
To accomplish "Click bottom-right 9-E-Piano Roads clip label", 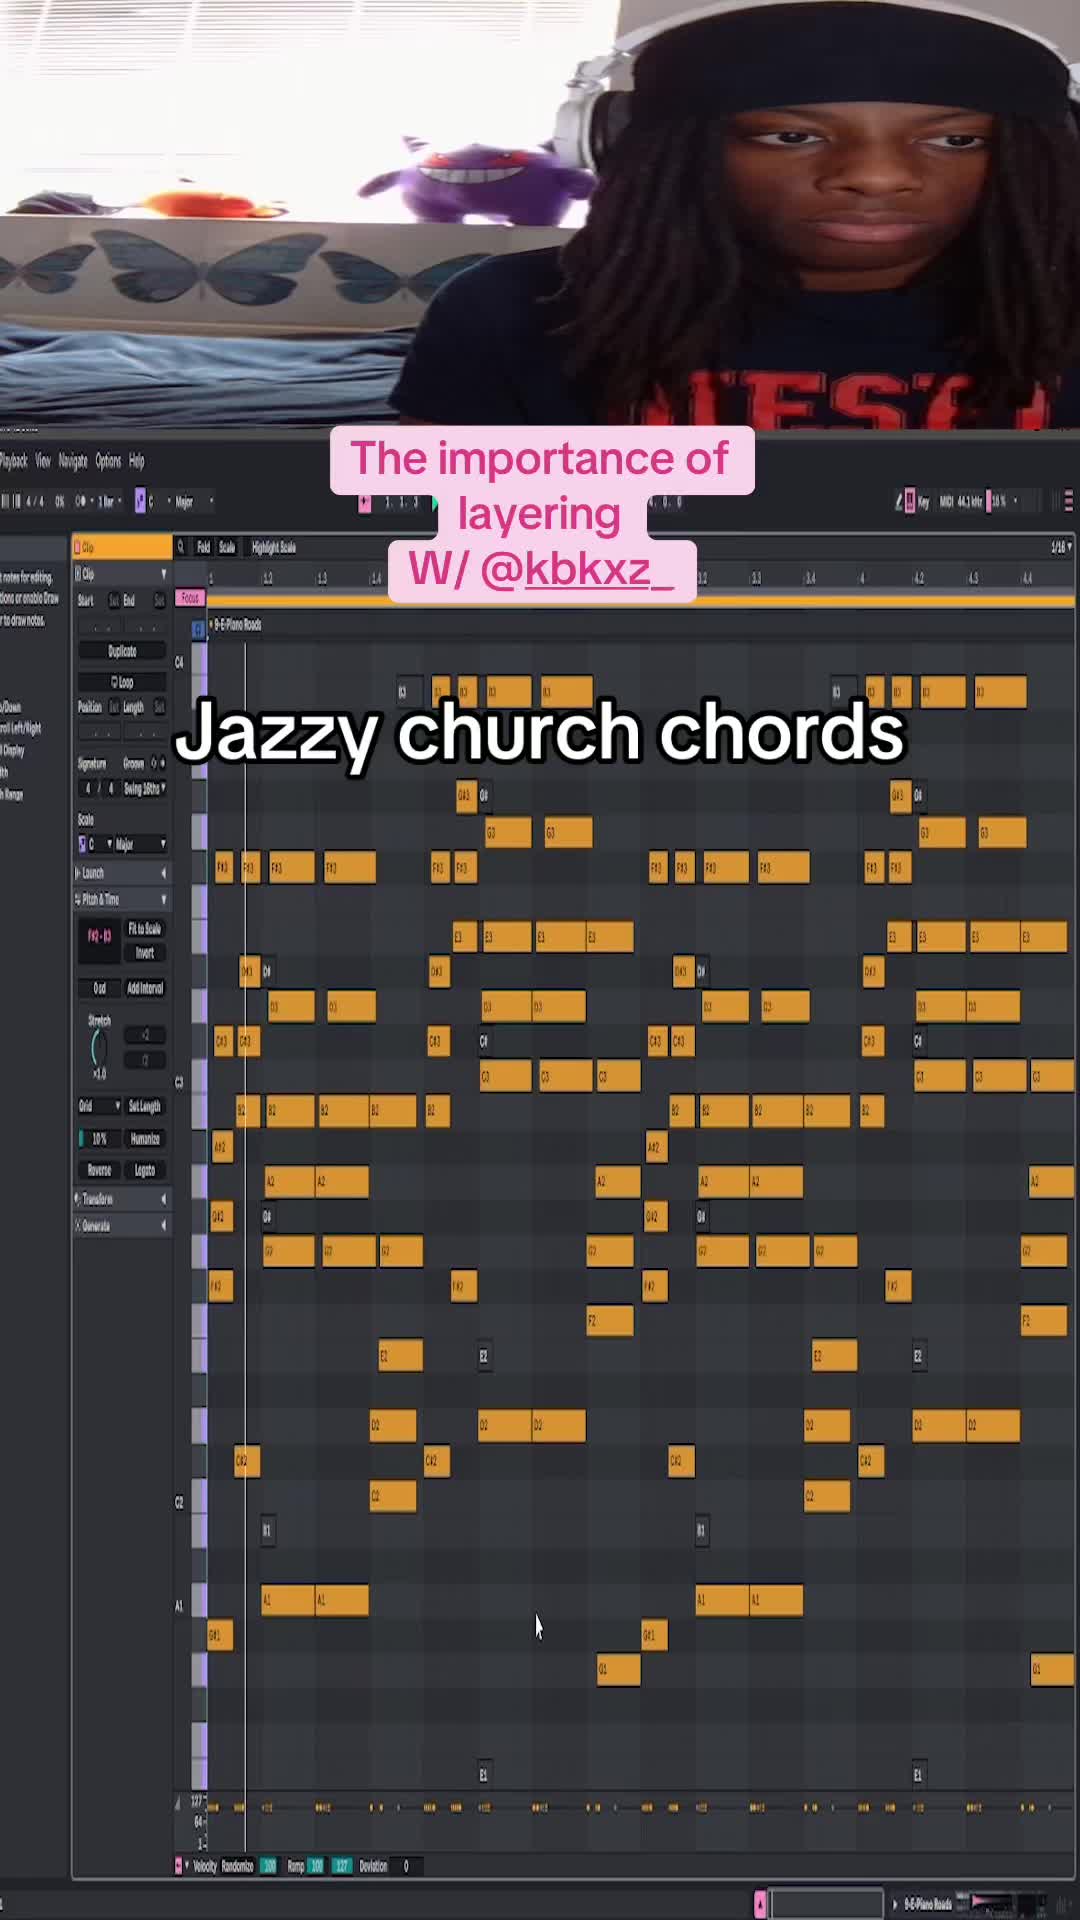I will tap(927, 1904).
